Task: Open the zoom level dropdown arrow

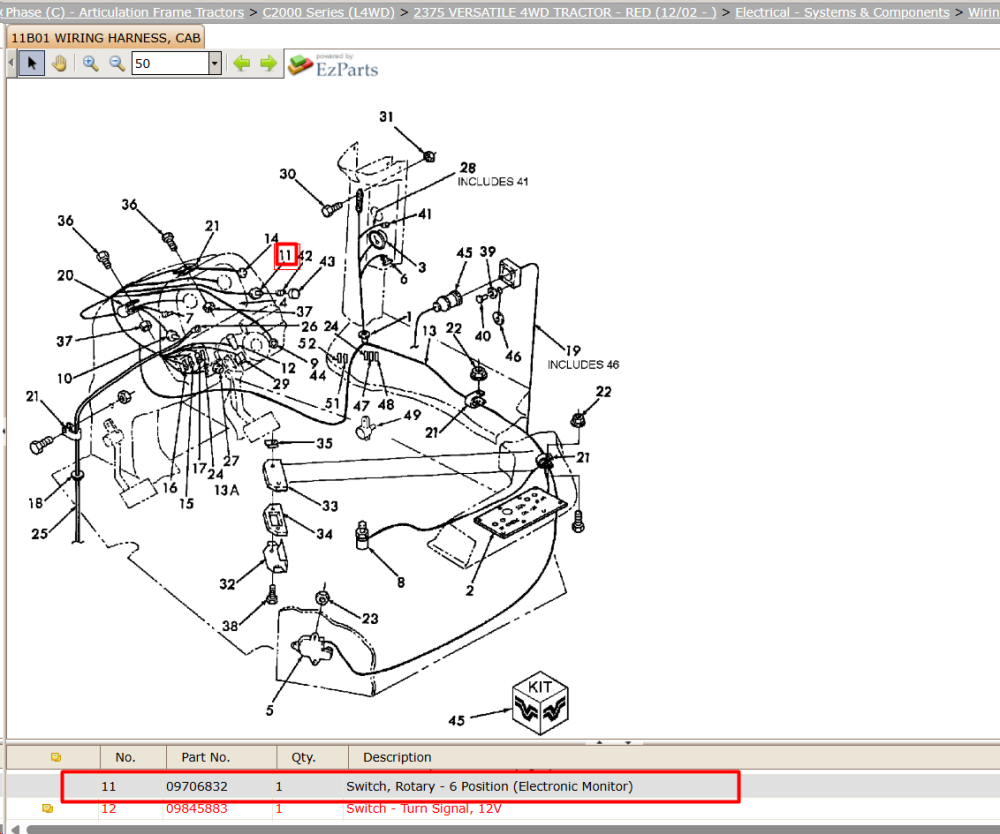Action: click(215, 63)
